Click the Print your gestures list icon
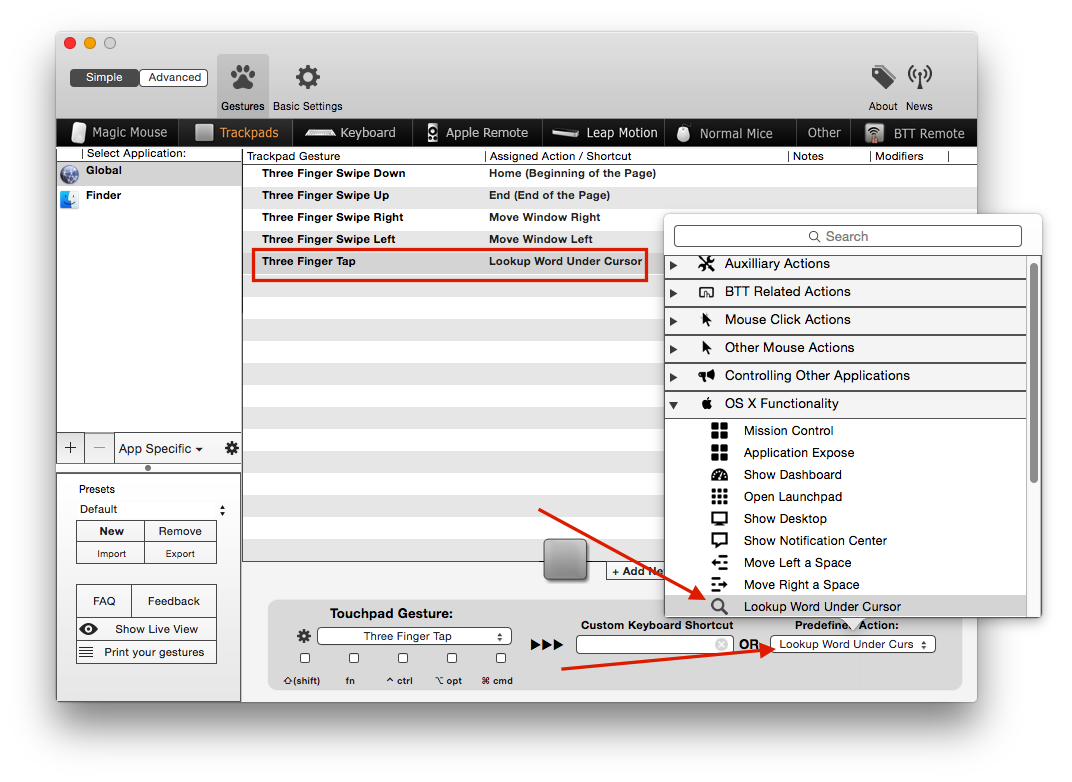The height and width of the screenshot is (782, 1072). [86, 652]
